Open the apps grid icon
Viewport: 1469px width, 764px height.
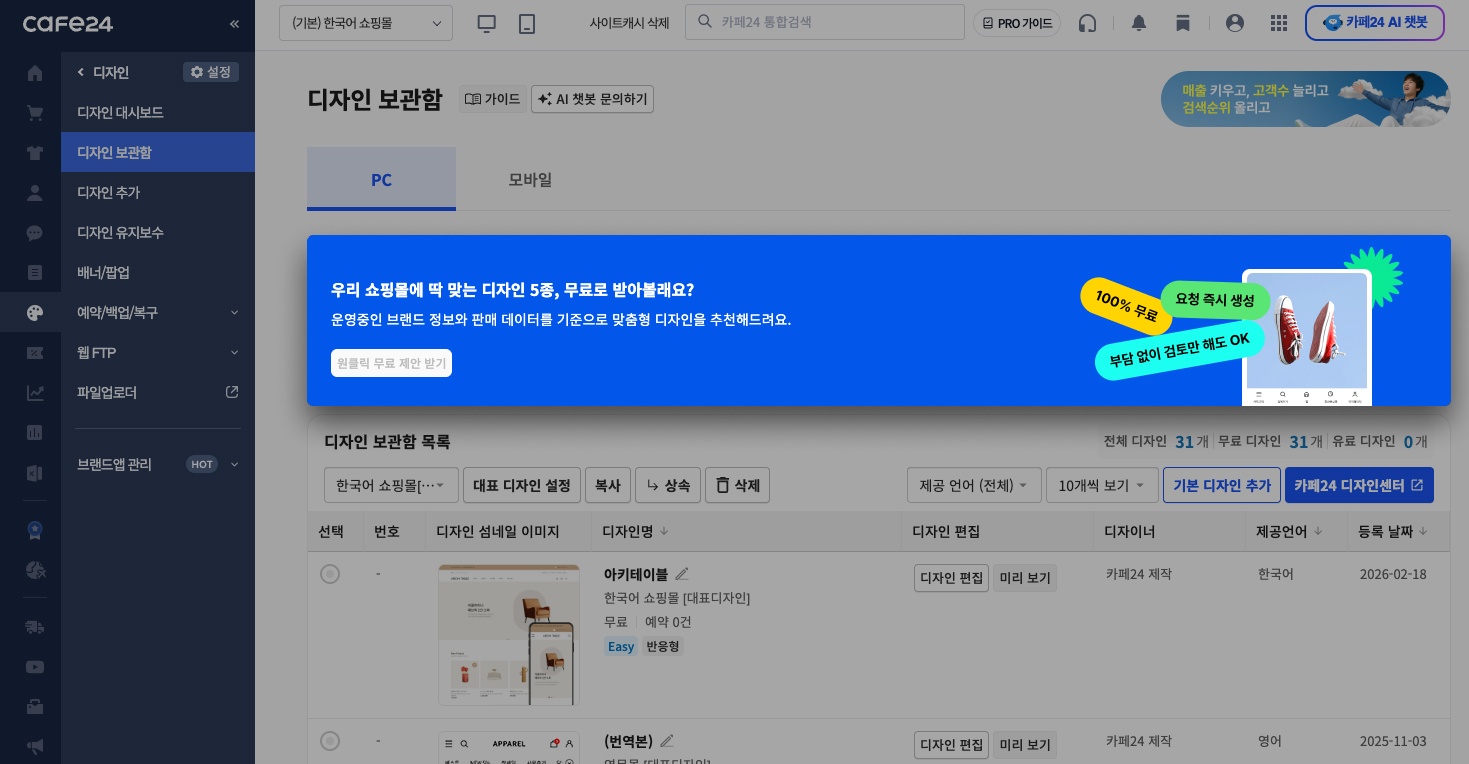click(x=1278, y=23)
